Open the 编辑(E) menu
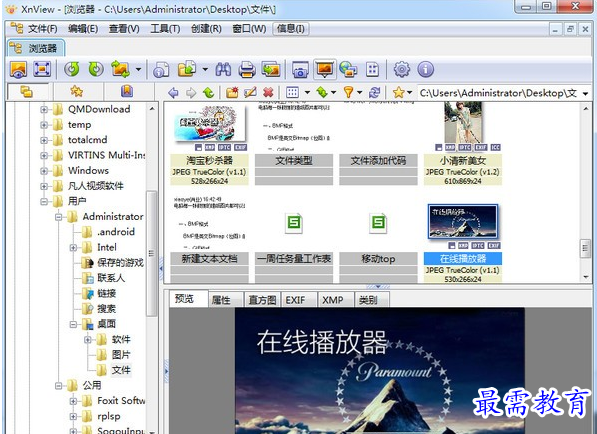 83,29
